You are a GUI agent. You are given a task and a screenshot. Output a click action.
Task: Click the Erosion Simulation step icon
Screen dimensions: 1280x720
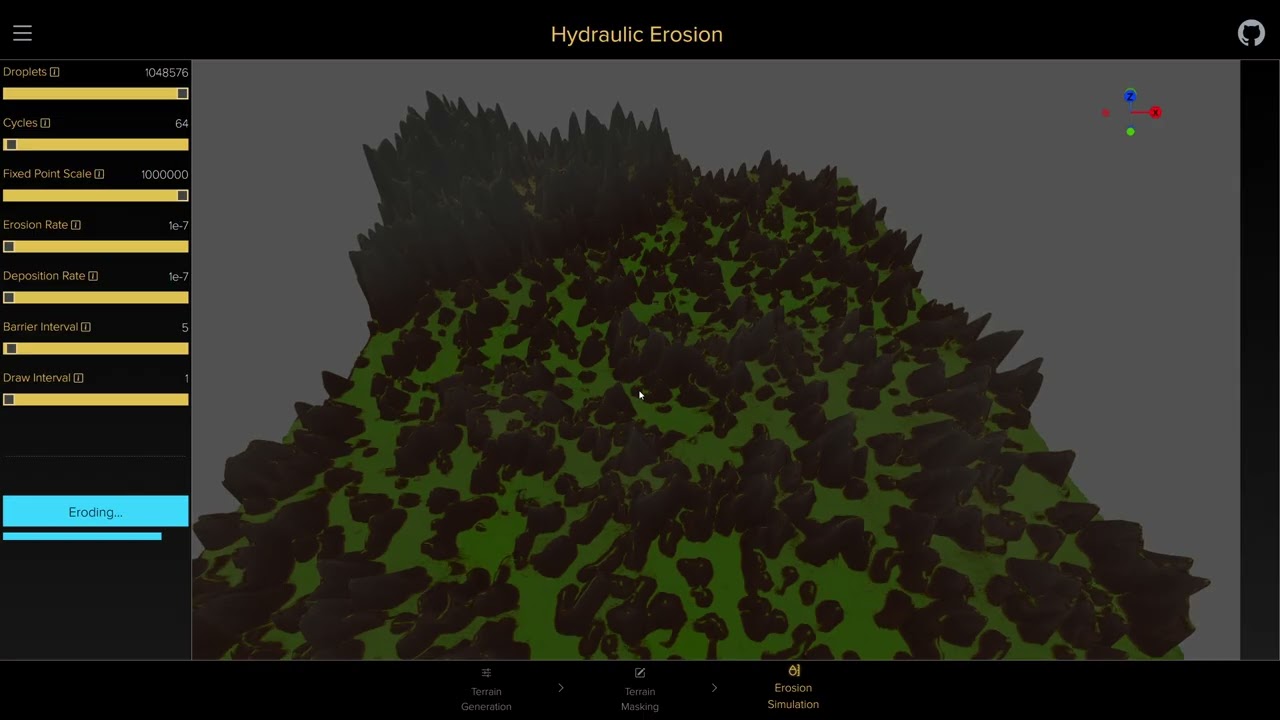point(794,670)
